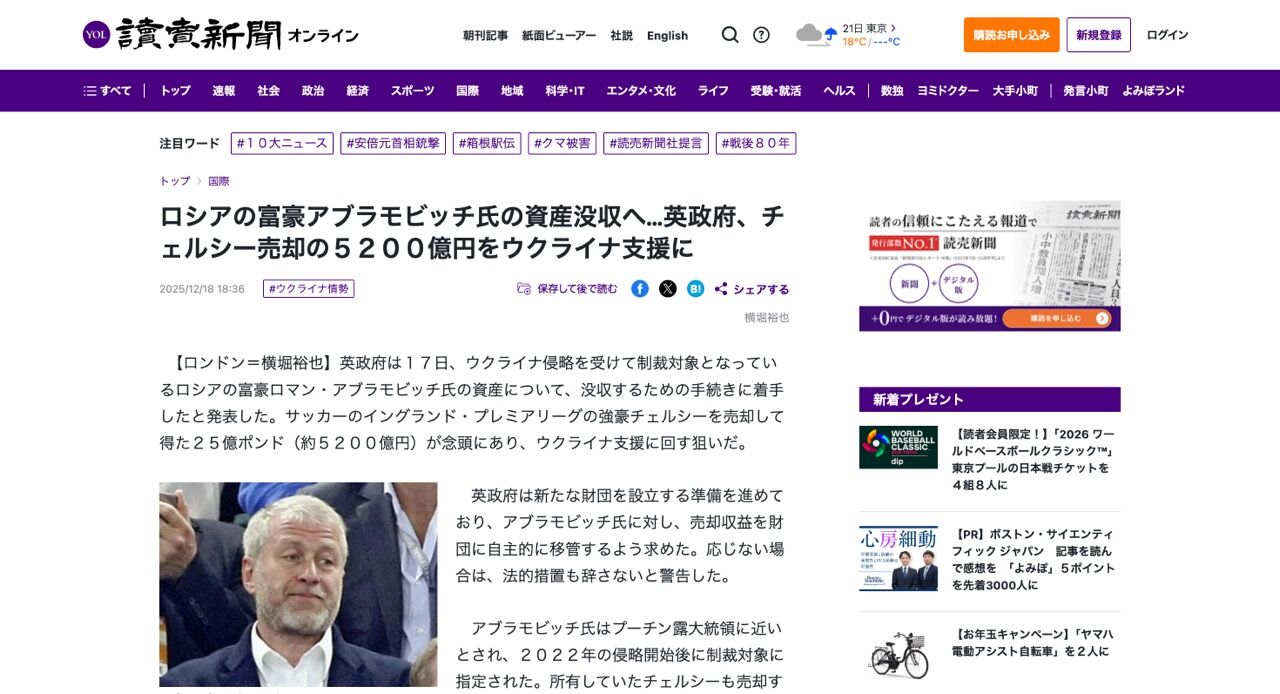Click the 新規登録 register button
The image size is (1280, 694).
tap(1098, 35)
